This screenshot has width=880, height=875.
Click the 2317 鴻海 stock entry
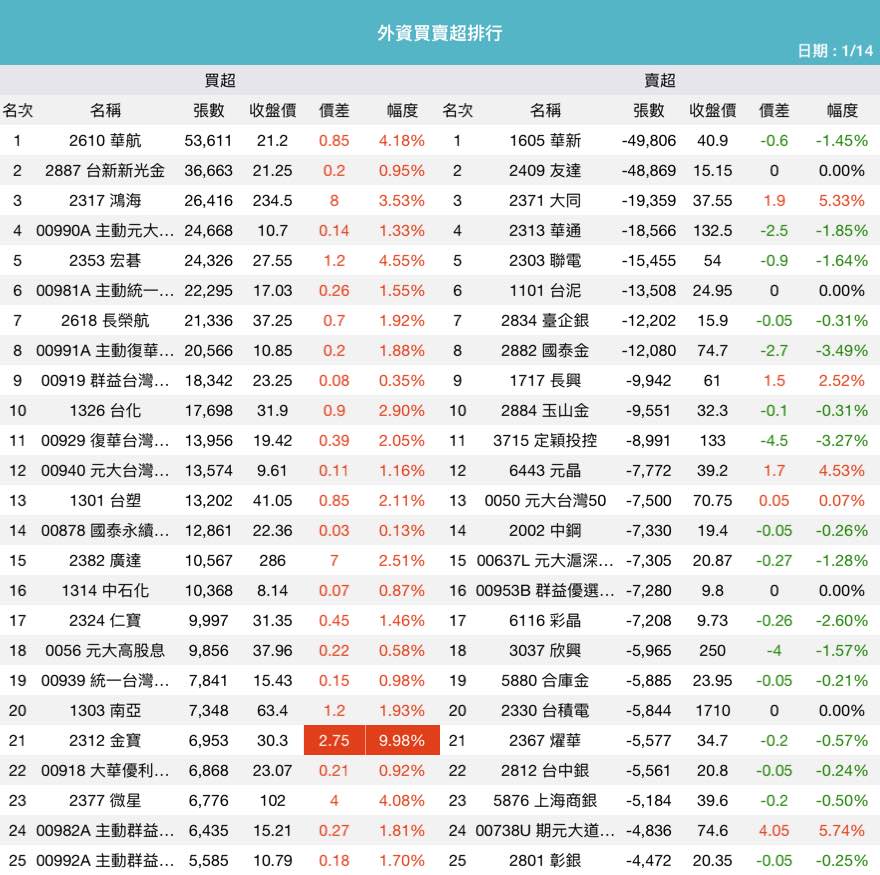point(105,200)
